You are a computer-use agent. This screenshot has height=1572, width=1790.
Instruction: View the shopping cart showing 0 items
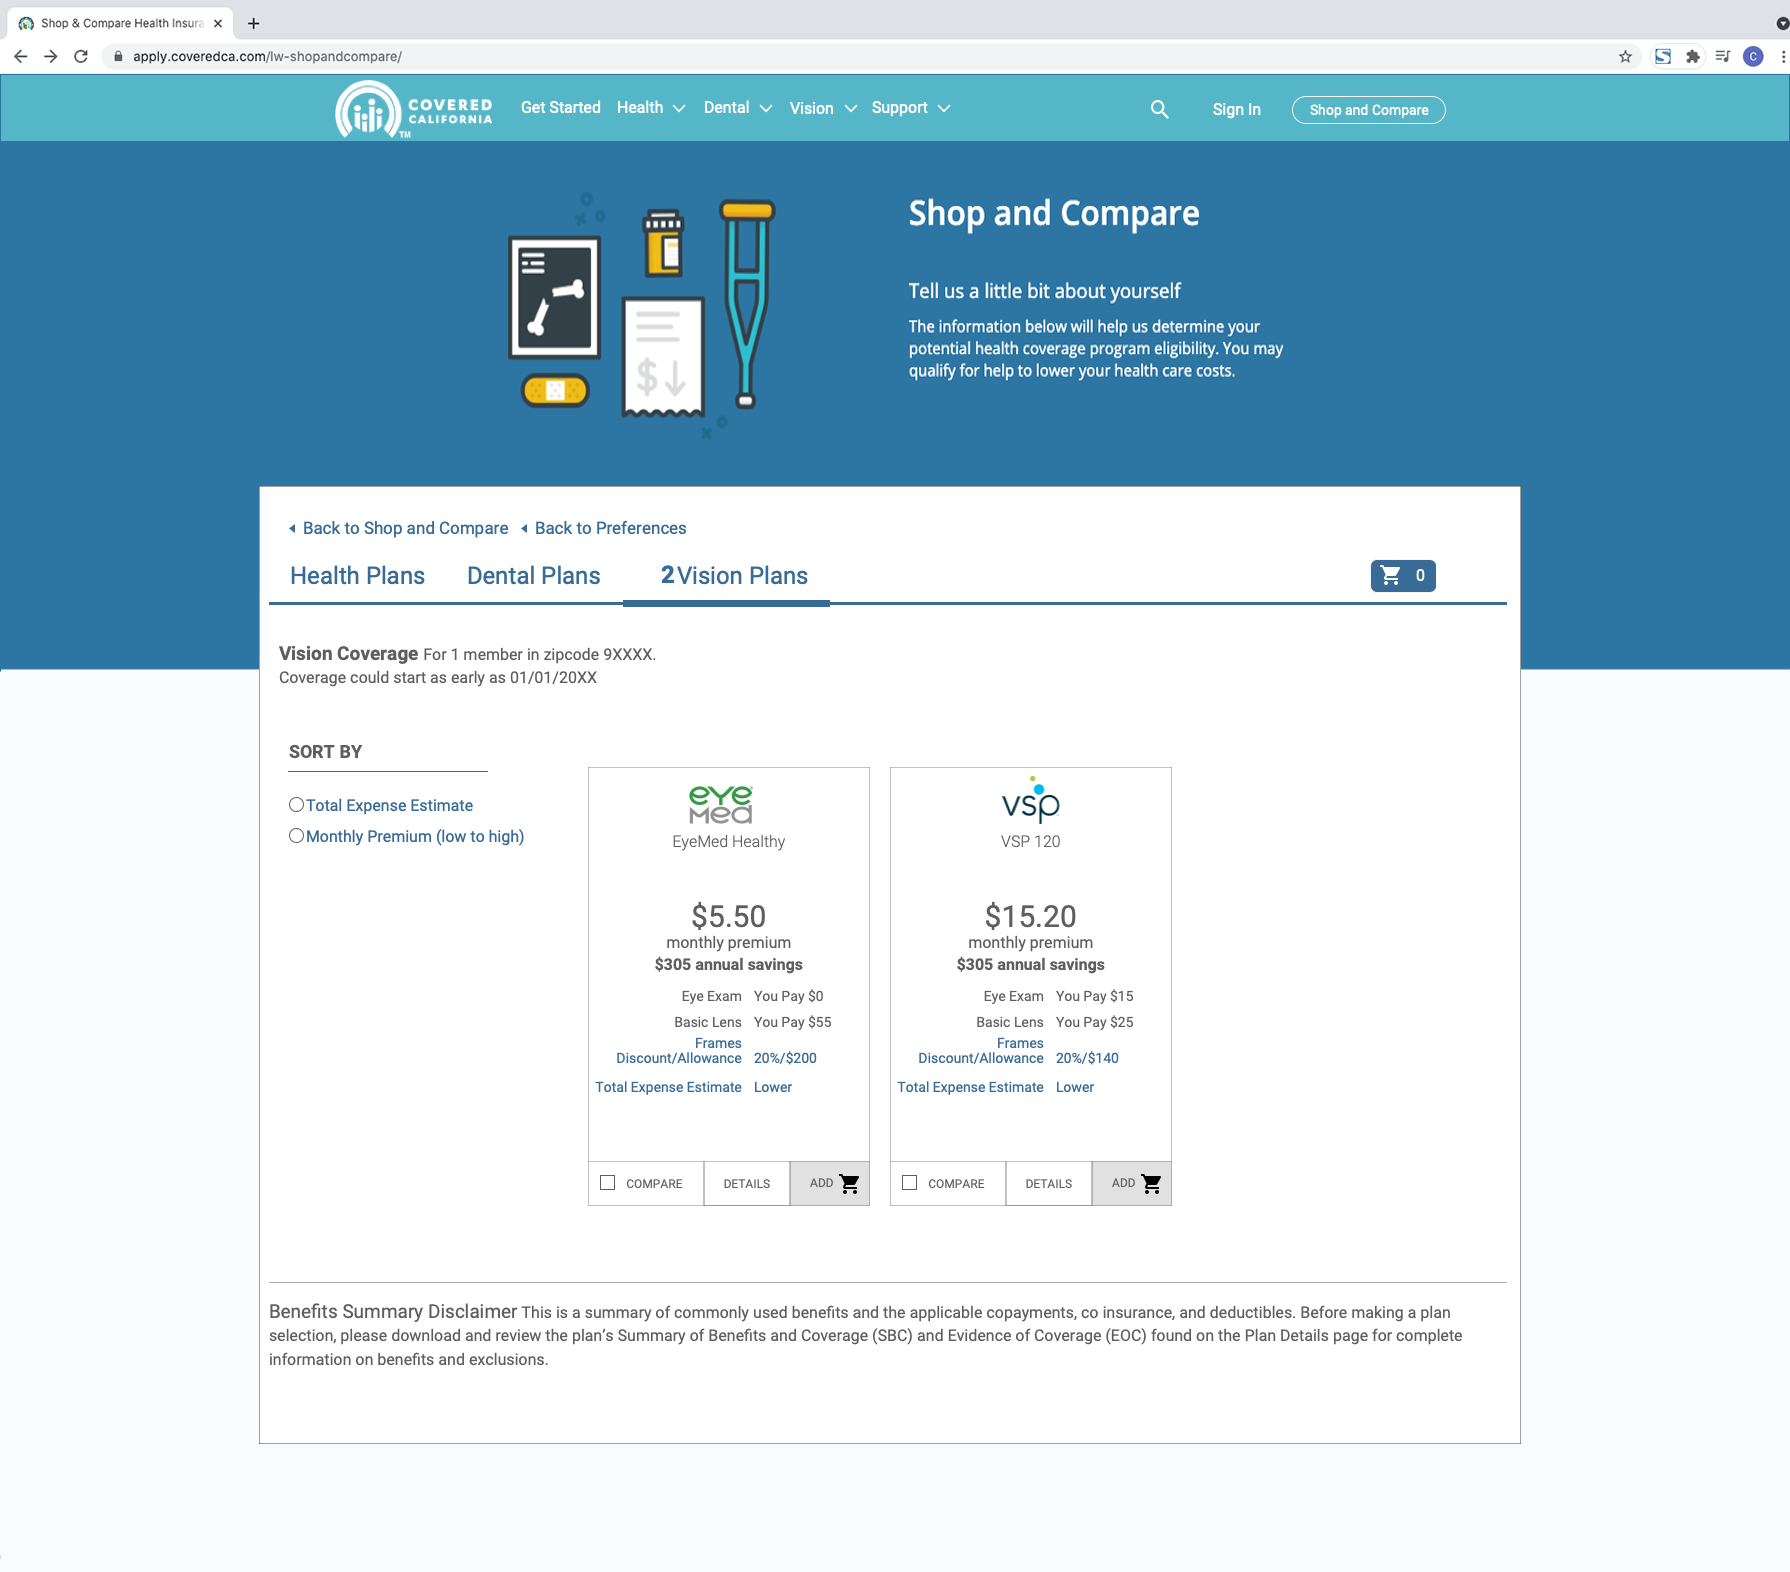tap(1401, 576)
